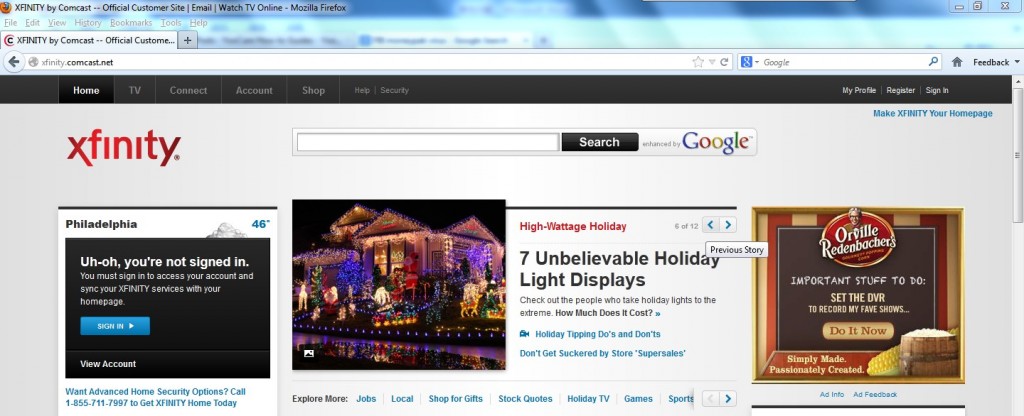Reload the page with the refresh icon
The width and height of the screenshot is (1024, 416).
pos(724,62)
